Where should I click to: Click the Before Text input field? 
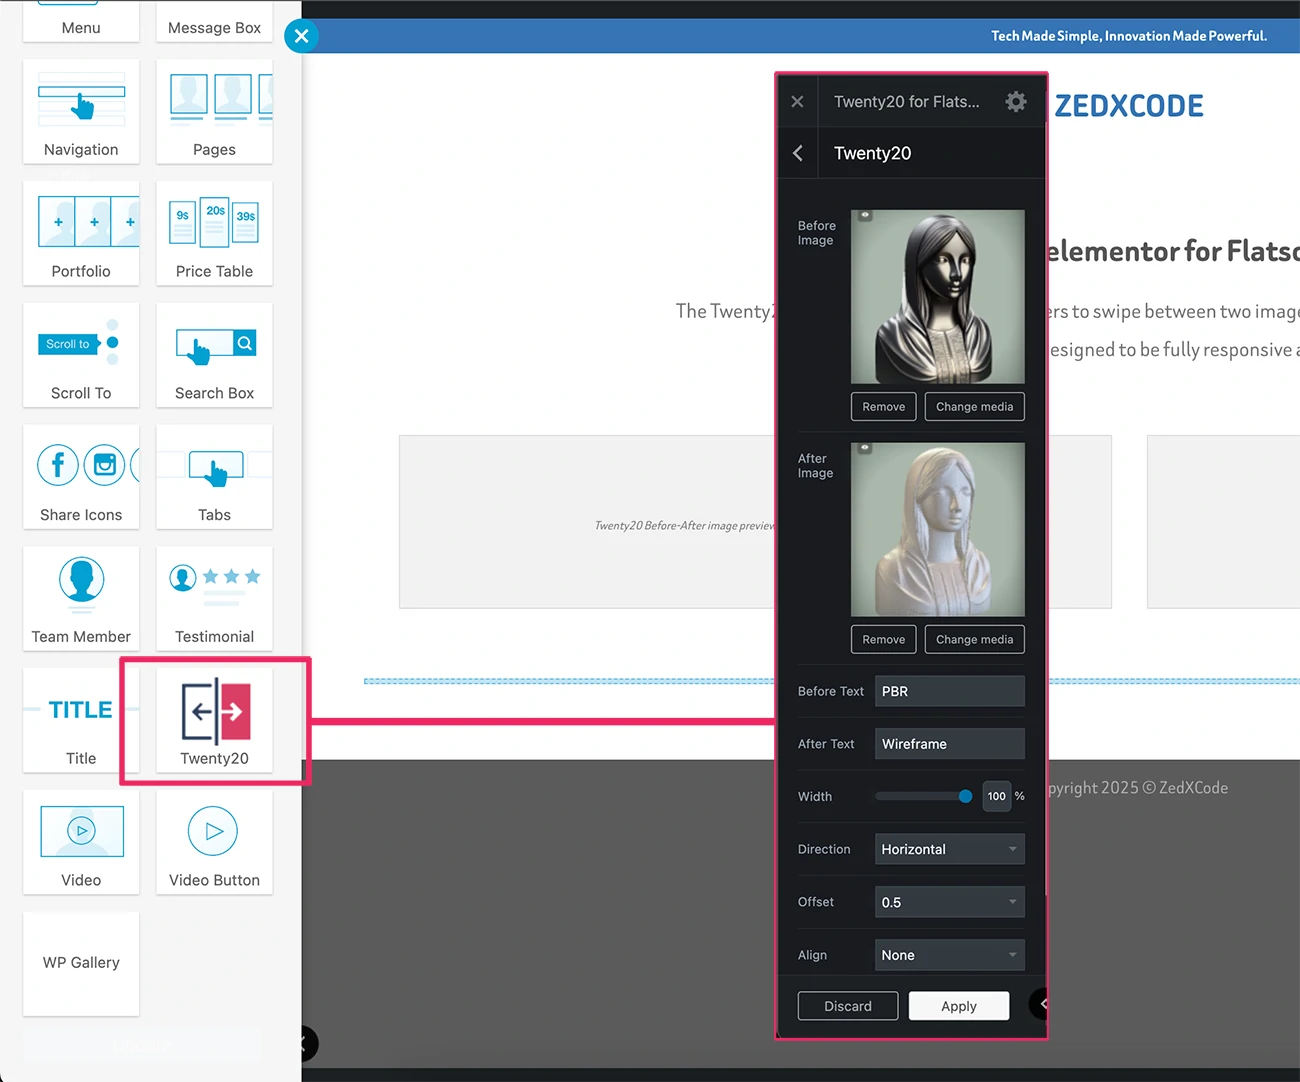point(949,691)
